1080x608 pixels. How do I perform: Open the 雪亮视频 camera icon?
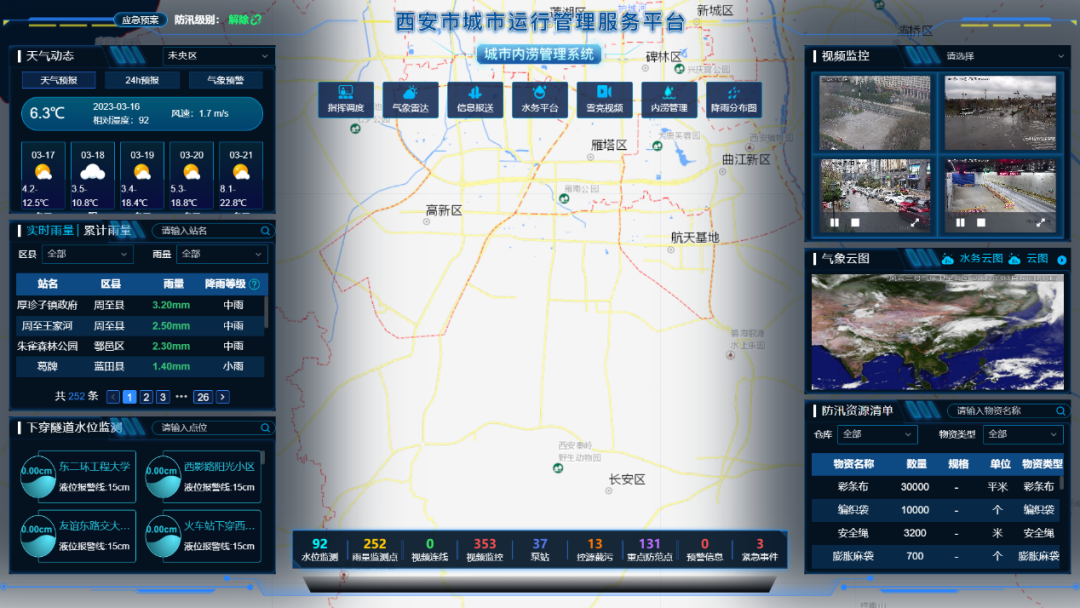pyautogui.click(x=605, y=99)
